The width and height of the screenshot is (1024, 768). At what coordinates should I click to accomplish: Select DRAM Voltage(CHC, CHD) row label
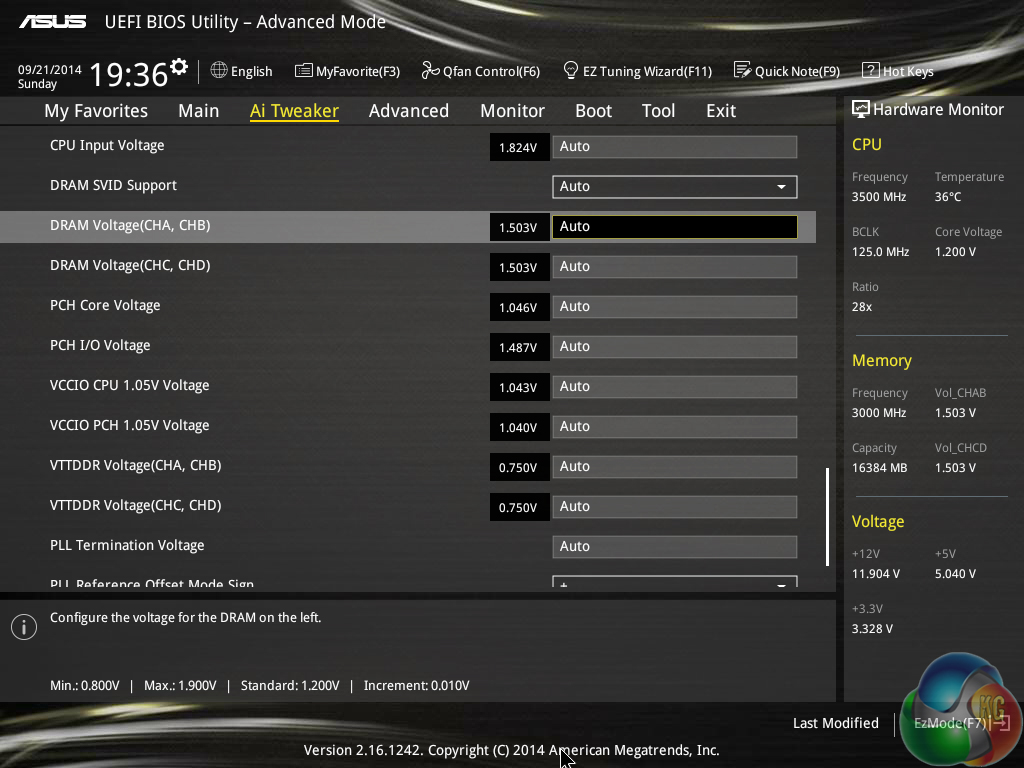(130, 266)
